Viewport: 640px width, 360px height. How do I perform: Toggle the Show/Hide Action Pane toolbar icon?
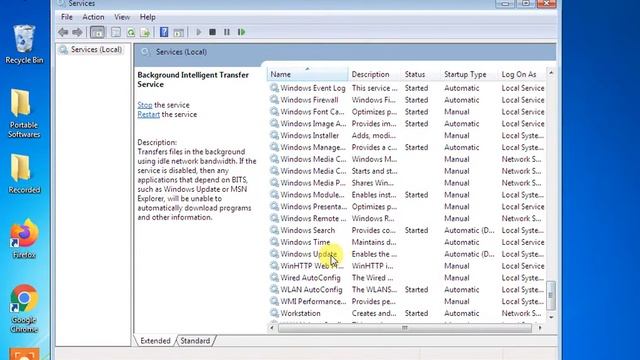tap(178, 32)
